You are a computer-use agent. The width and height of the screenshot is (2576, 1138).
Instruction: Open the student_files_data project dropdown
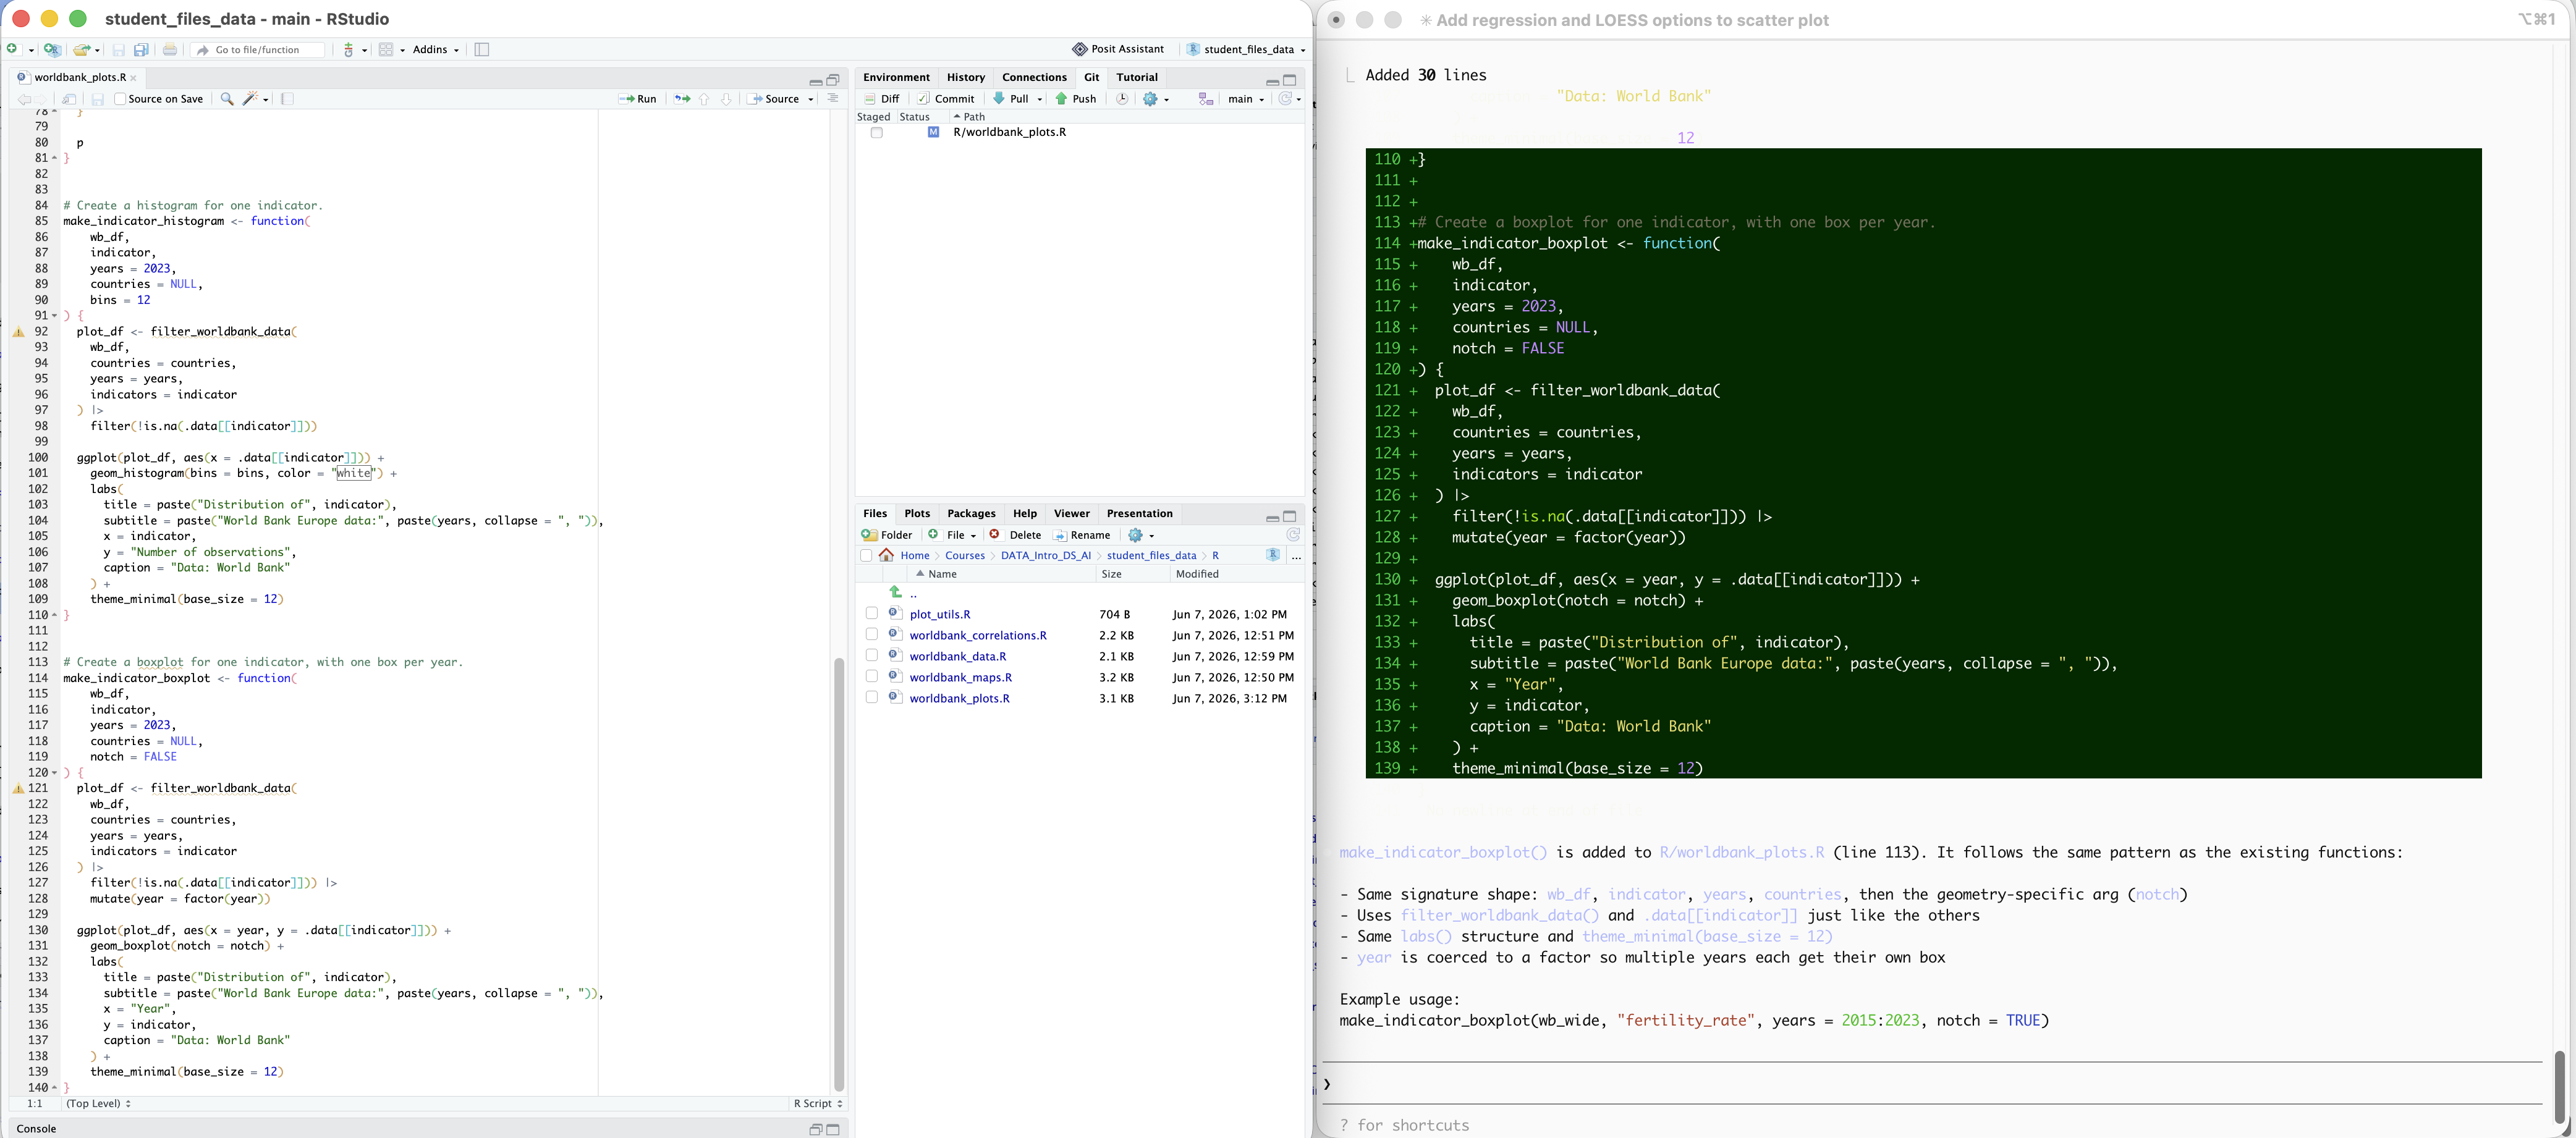(1245, 49)
